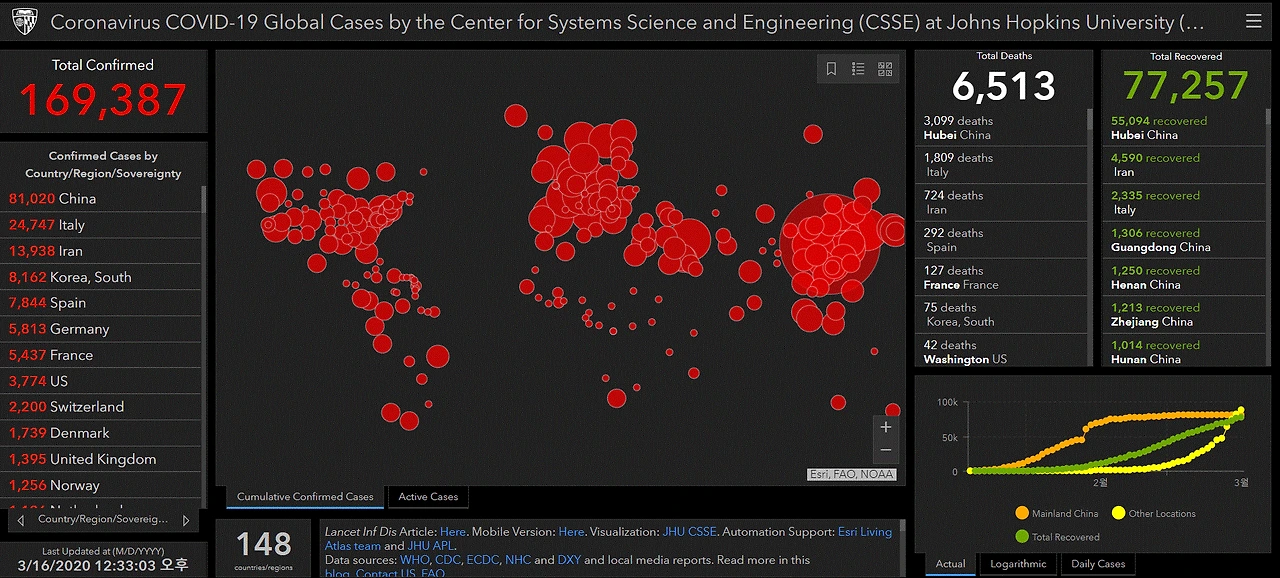Toggle Total Recovered legend swatch

pos(1021,536)
